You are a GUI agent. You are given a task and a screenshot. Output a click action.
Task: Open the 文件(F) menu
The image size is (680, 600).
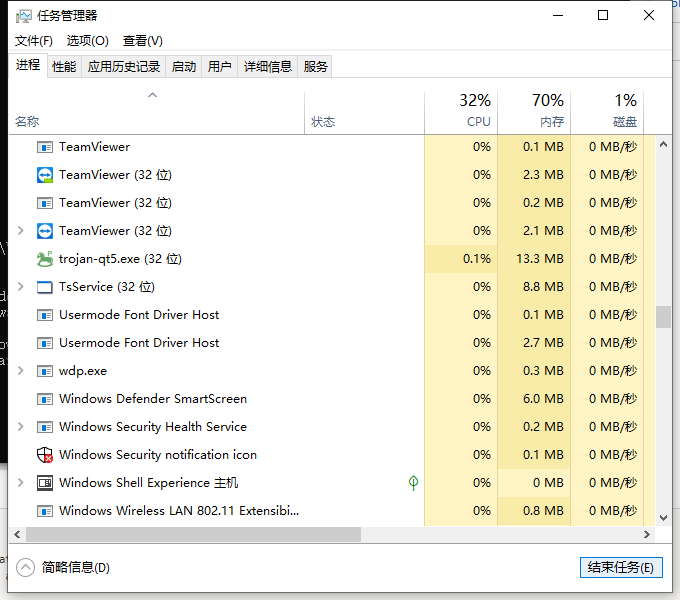[34, 41]
